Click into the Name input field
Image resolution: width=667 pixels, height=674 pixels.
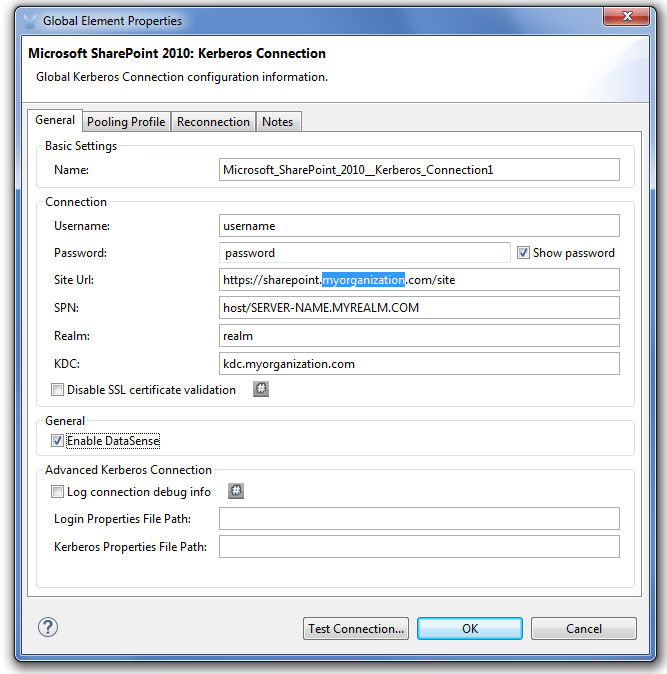[x=419, y=170]
